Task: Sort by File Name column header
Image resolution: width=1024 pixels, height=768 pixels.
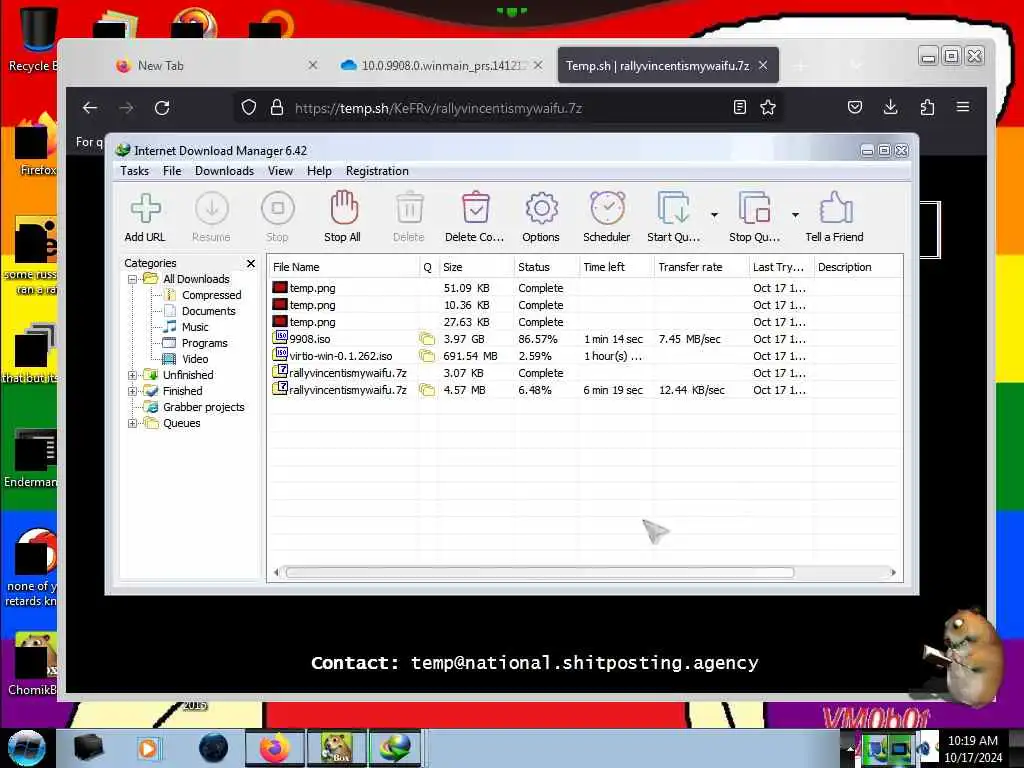Action: (x=344, y=267)
